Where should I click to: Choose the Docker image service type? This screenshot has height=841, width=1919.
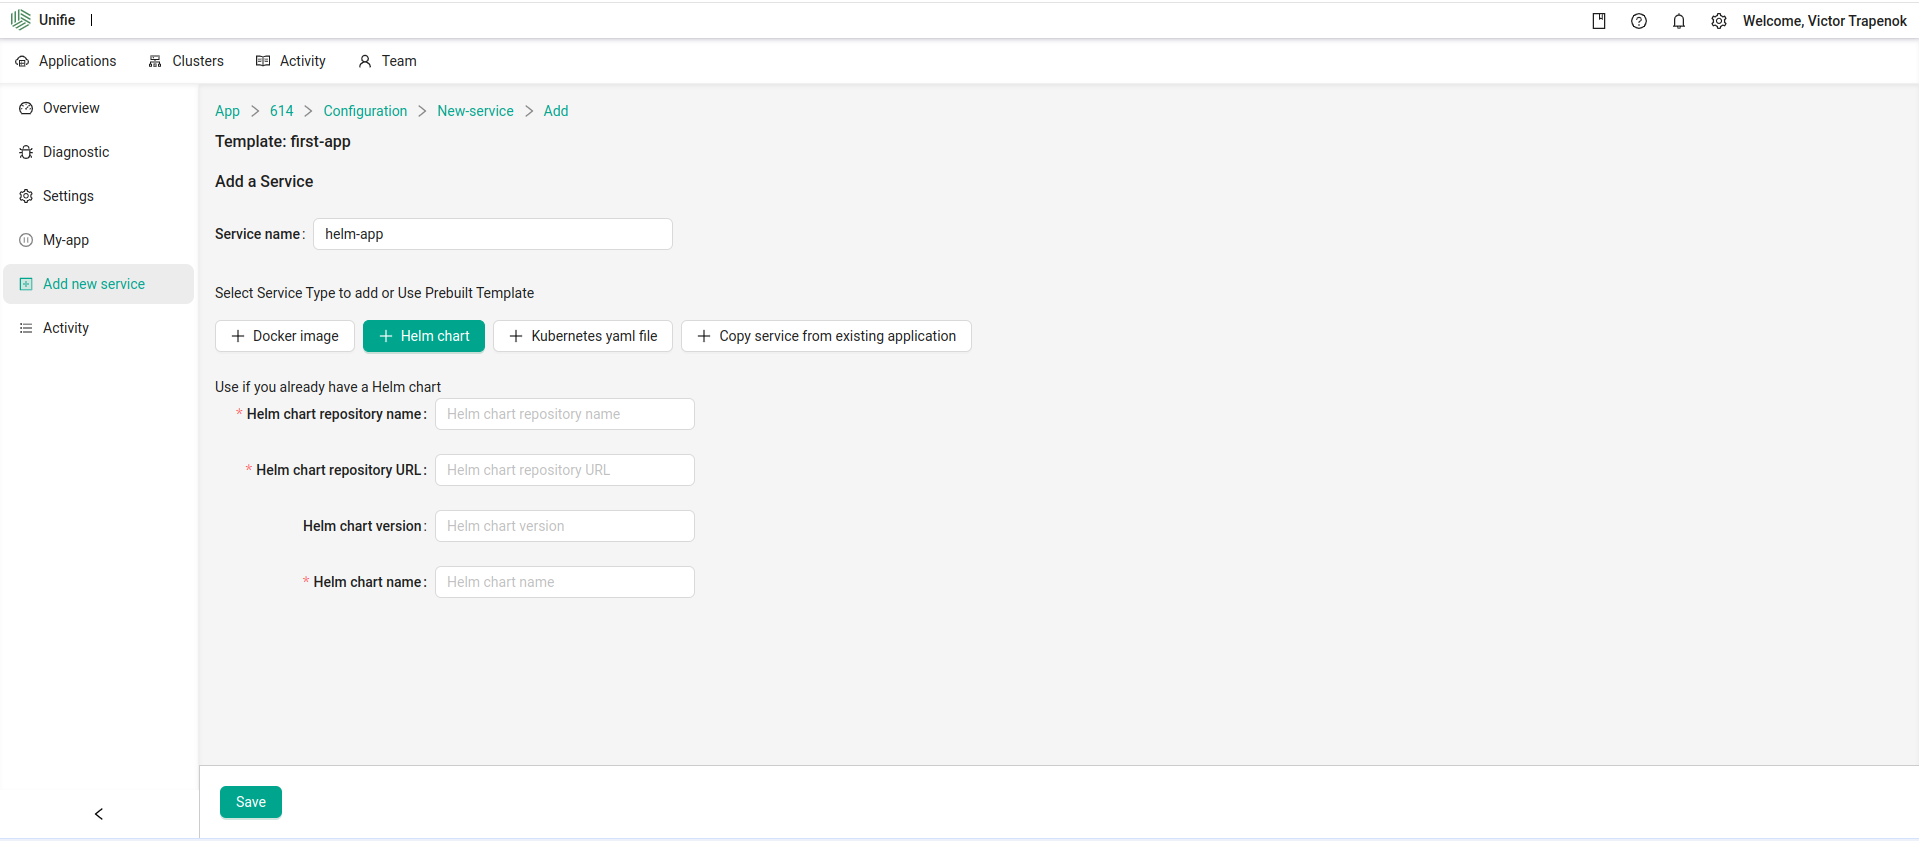pos(285,336)
